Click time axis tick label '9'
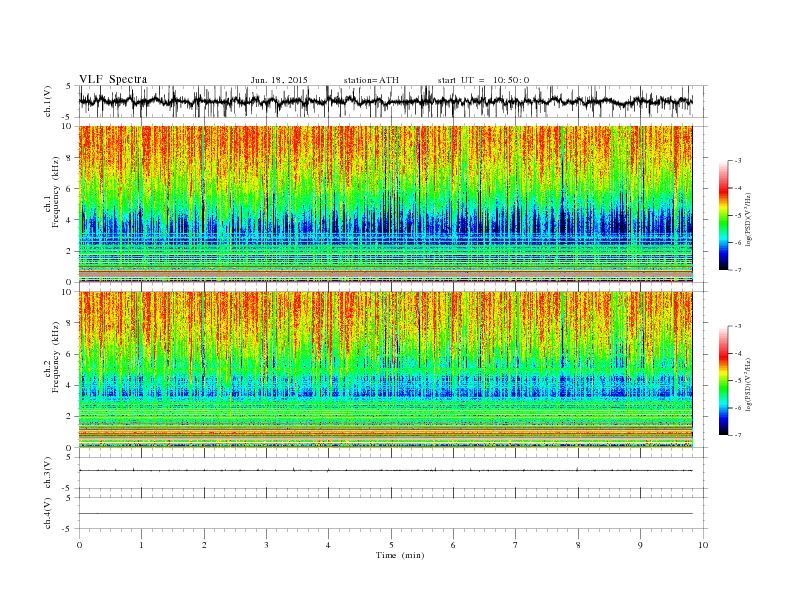Screen dimensions: 792x612 [x=640, y=545]
